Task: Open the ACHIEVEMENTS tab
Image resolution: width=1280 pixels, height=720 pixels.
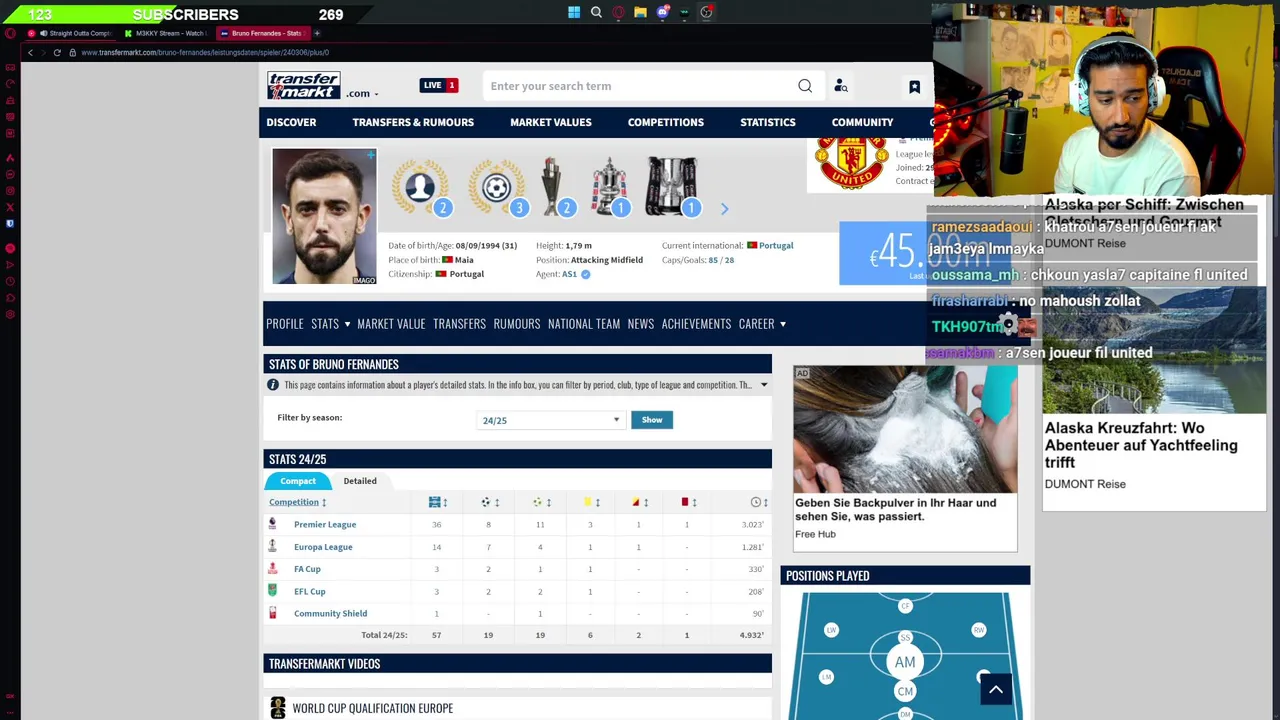Action: 696,324
